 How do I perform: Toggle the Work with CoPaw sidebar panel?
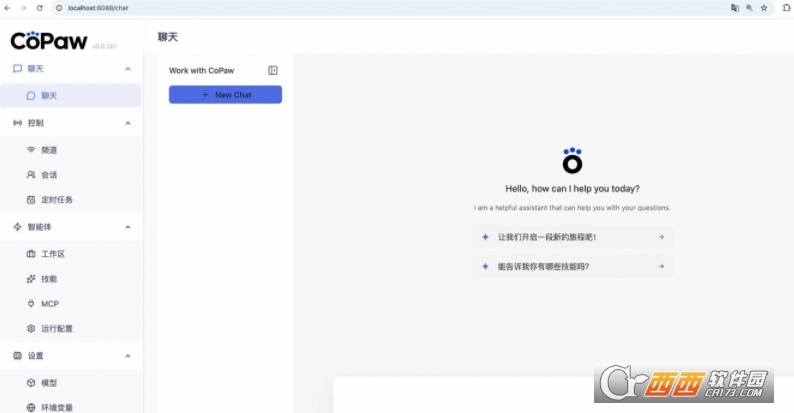pyautogui.click(x=273, y=70)
